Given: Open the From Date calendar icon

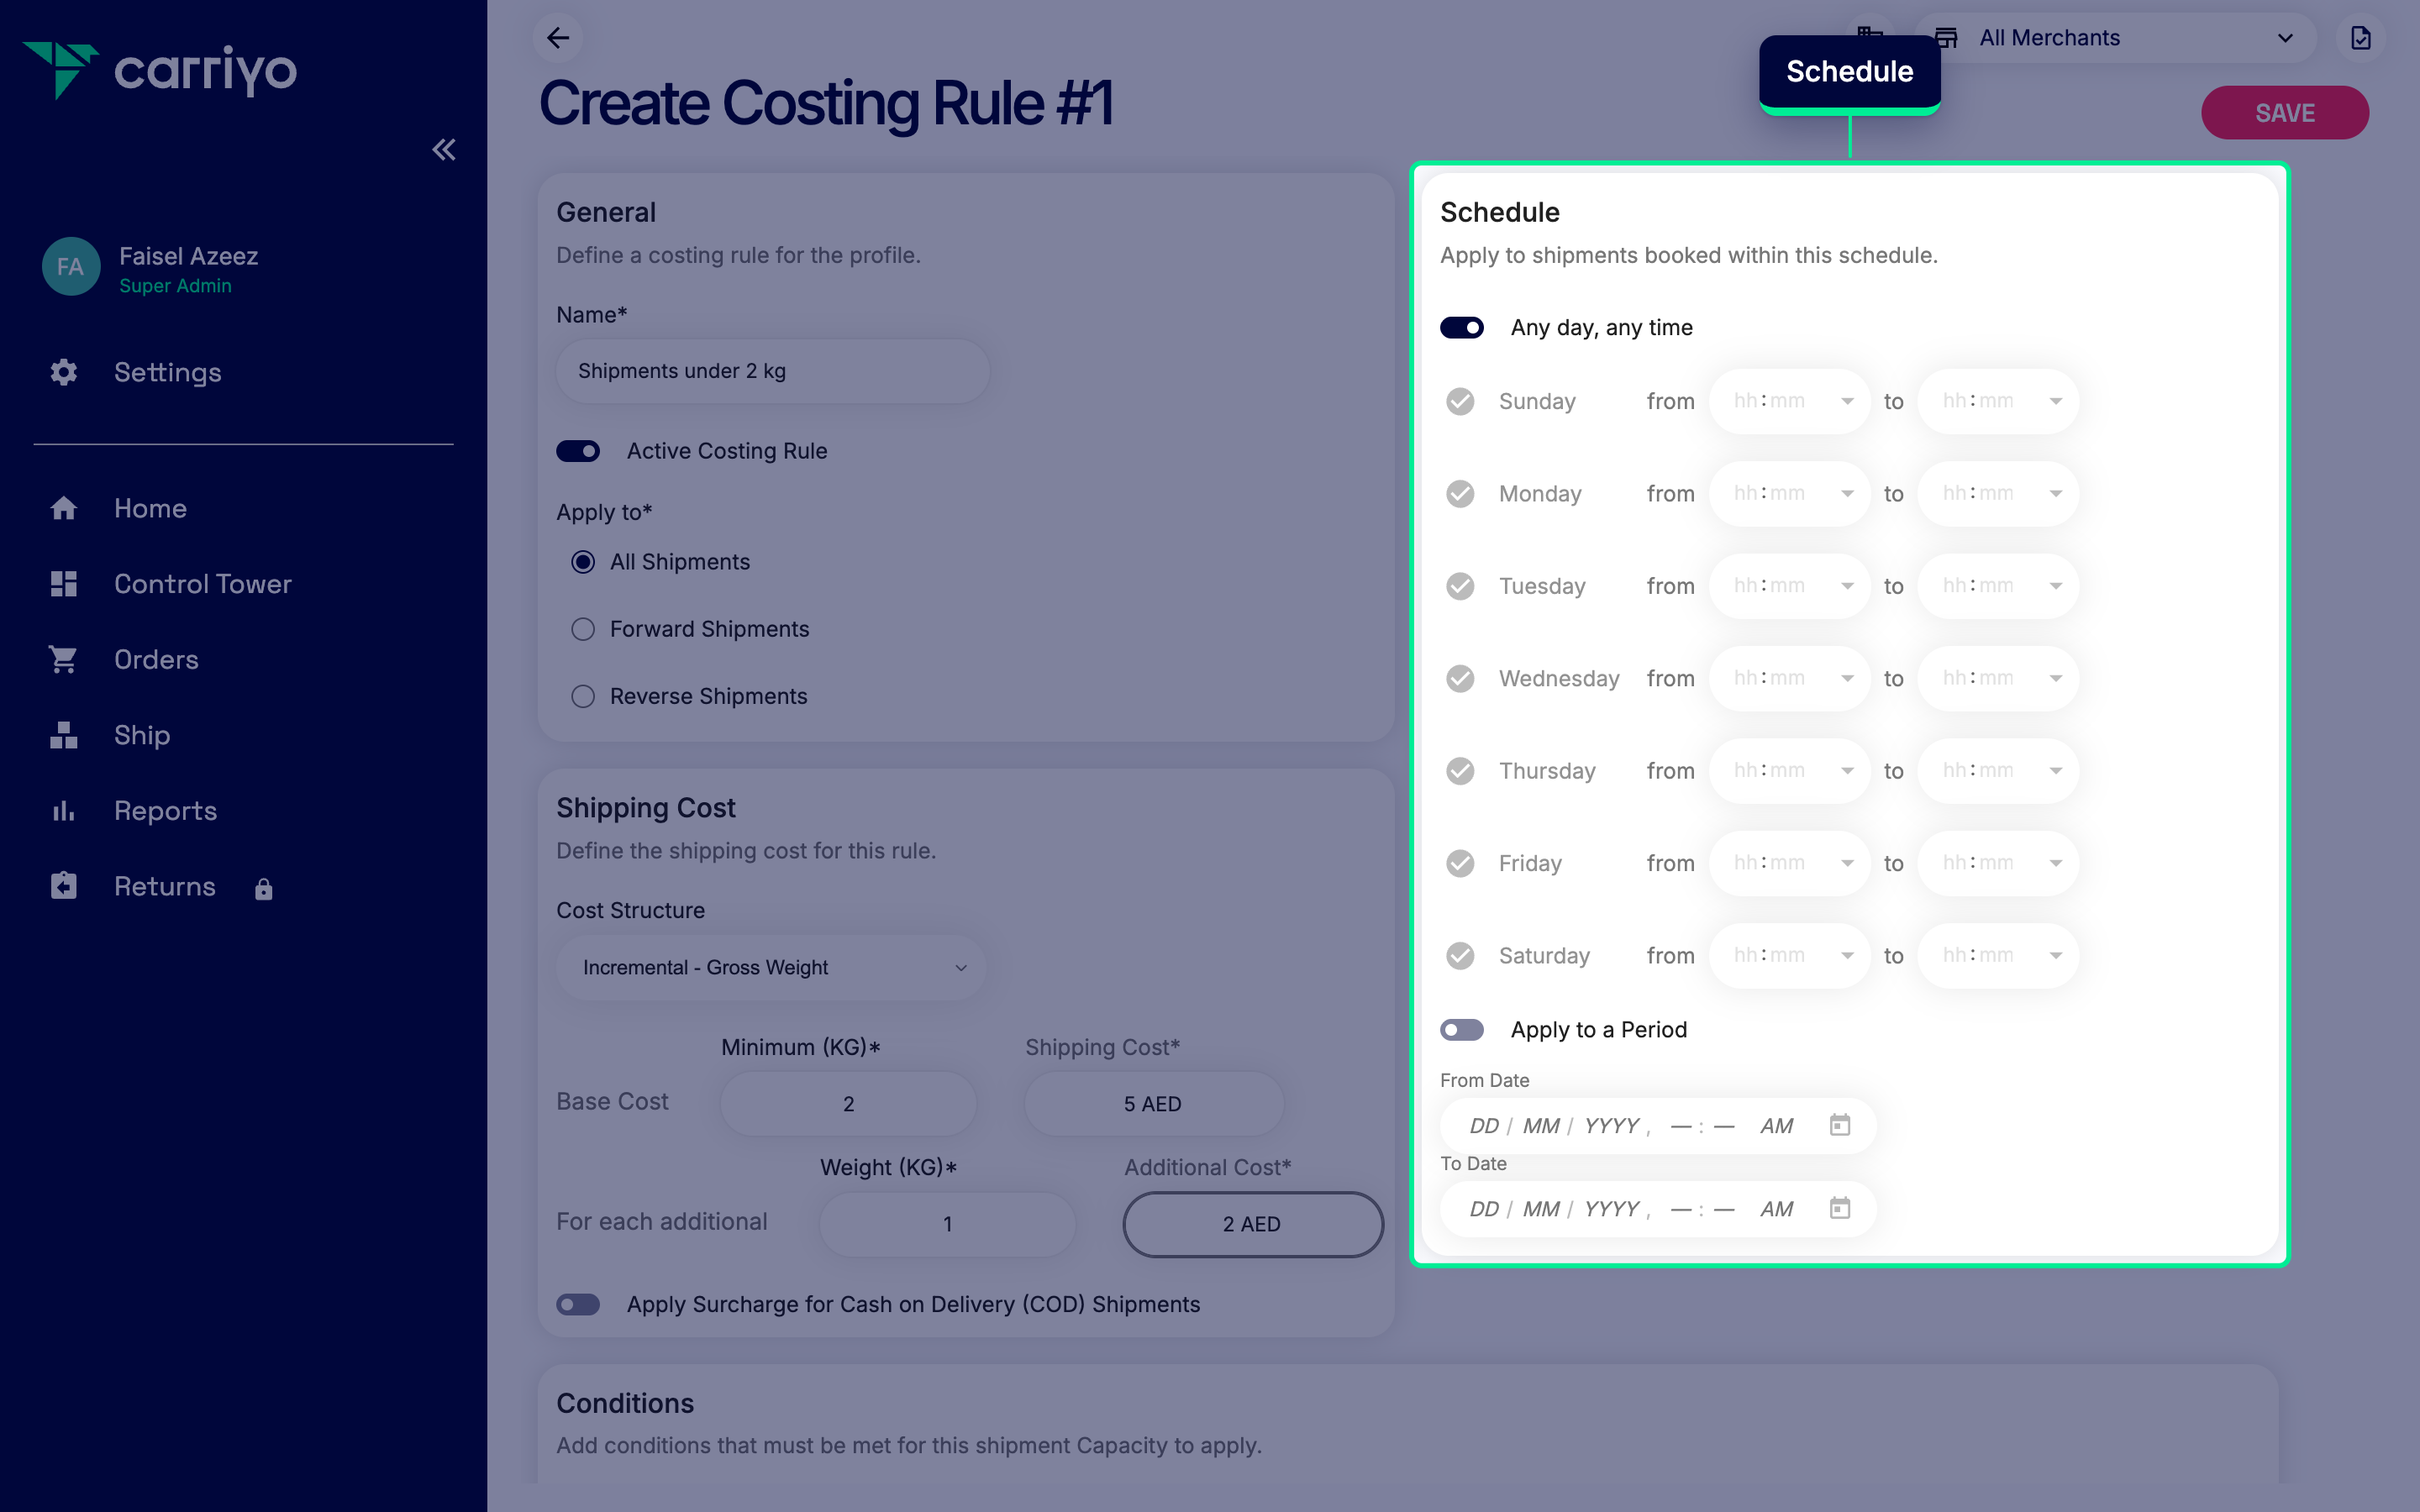Looking at the screenshot, I should tap(1840, 1125).
